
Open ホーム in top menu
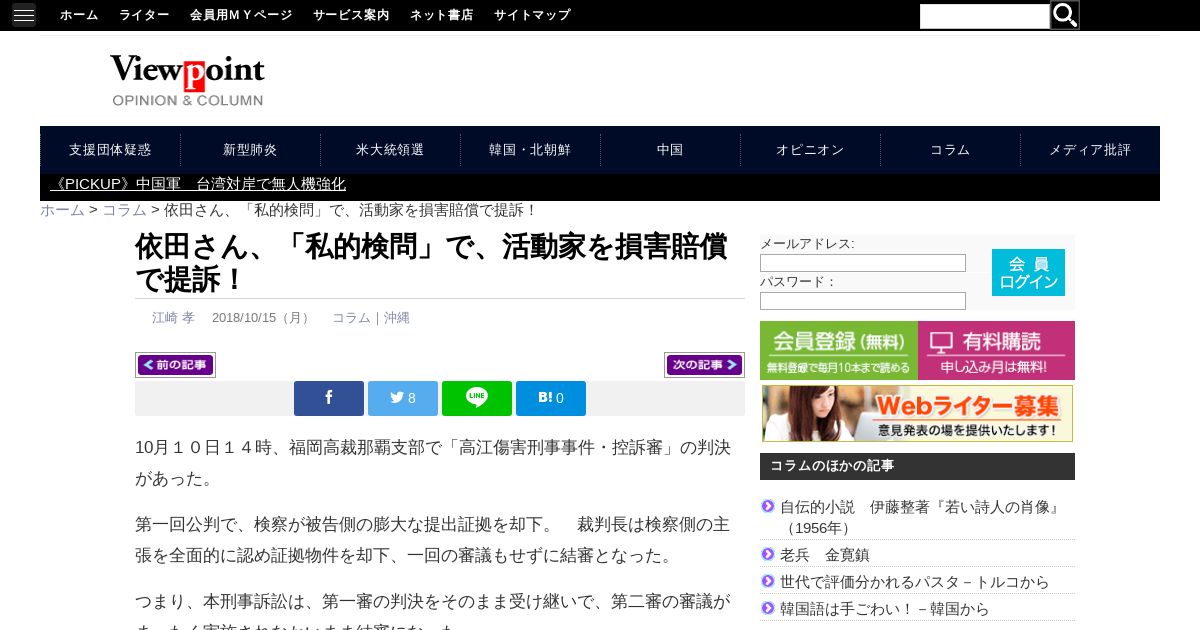tap(79, 15)
